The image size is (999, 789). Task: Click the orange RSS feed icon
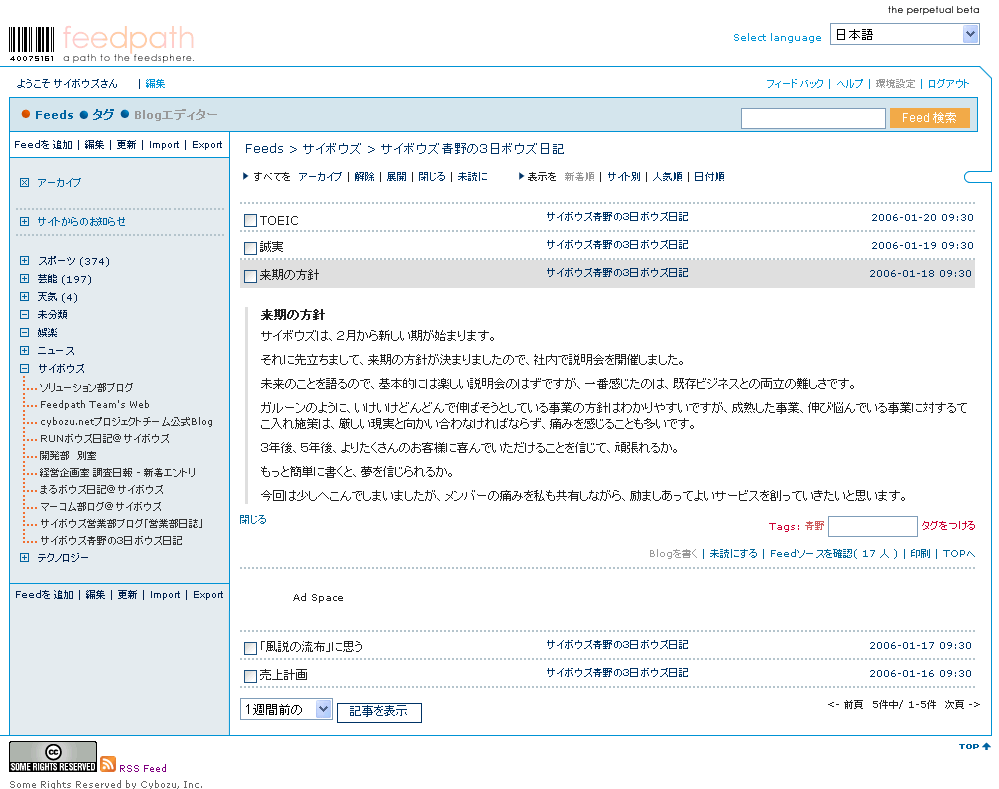(x=108, y=764)
